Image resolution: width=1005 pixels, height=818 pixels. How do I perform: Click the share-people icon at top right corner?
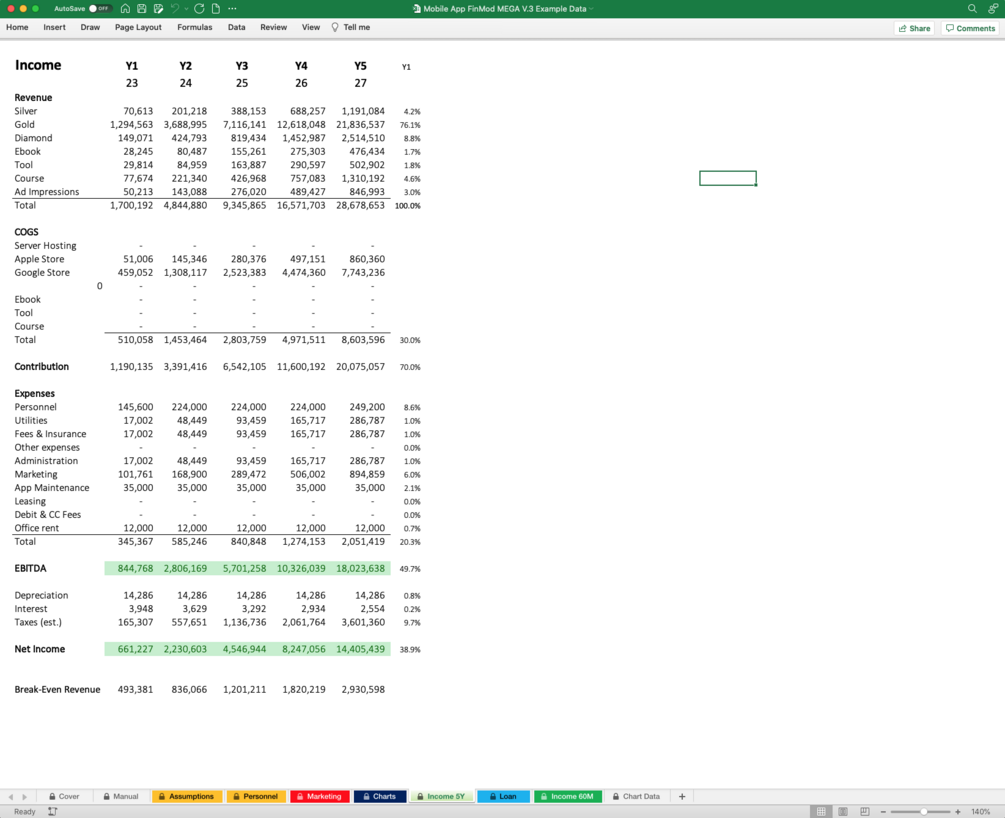point(993,8)
